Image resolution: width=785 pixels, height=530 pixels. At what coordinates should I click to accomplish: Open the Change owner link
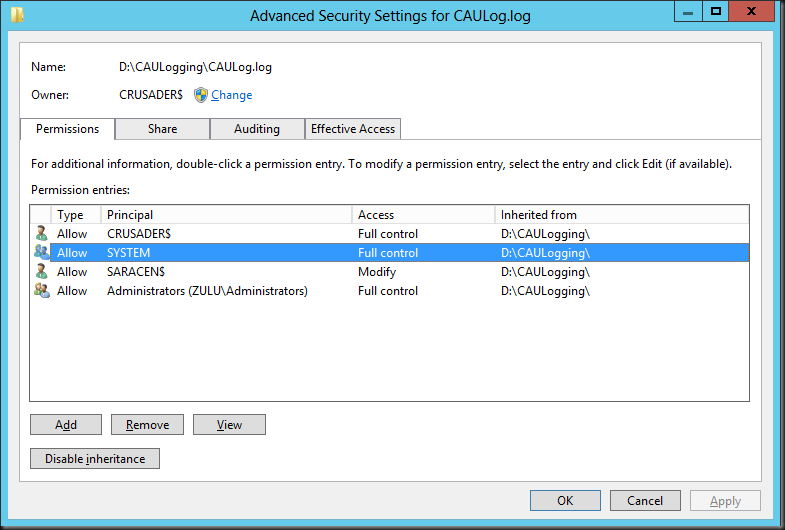[231, 95]
